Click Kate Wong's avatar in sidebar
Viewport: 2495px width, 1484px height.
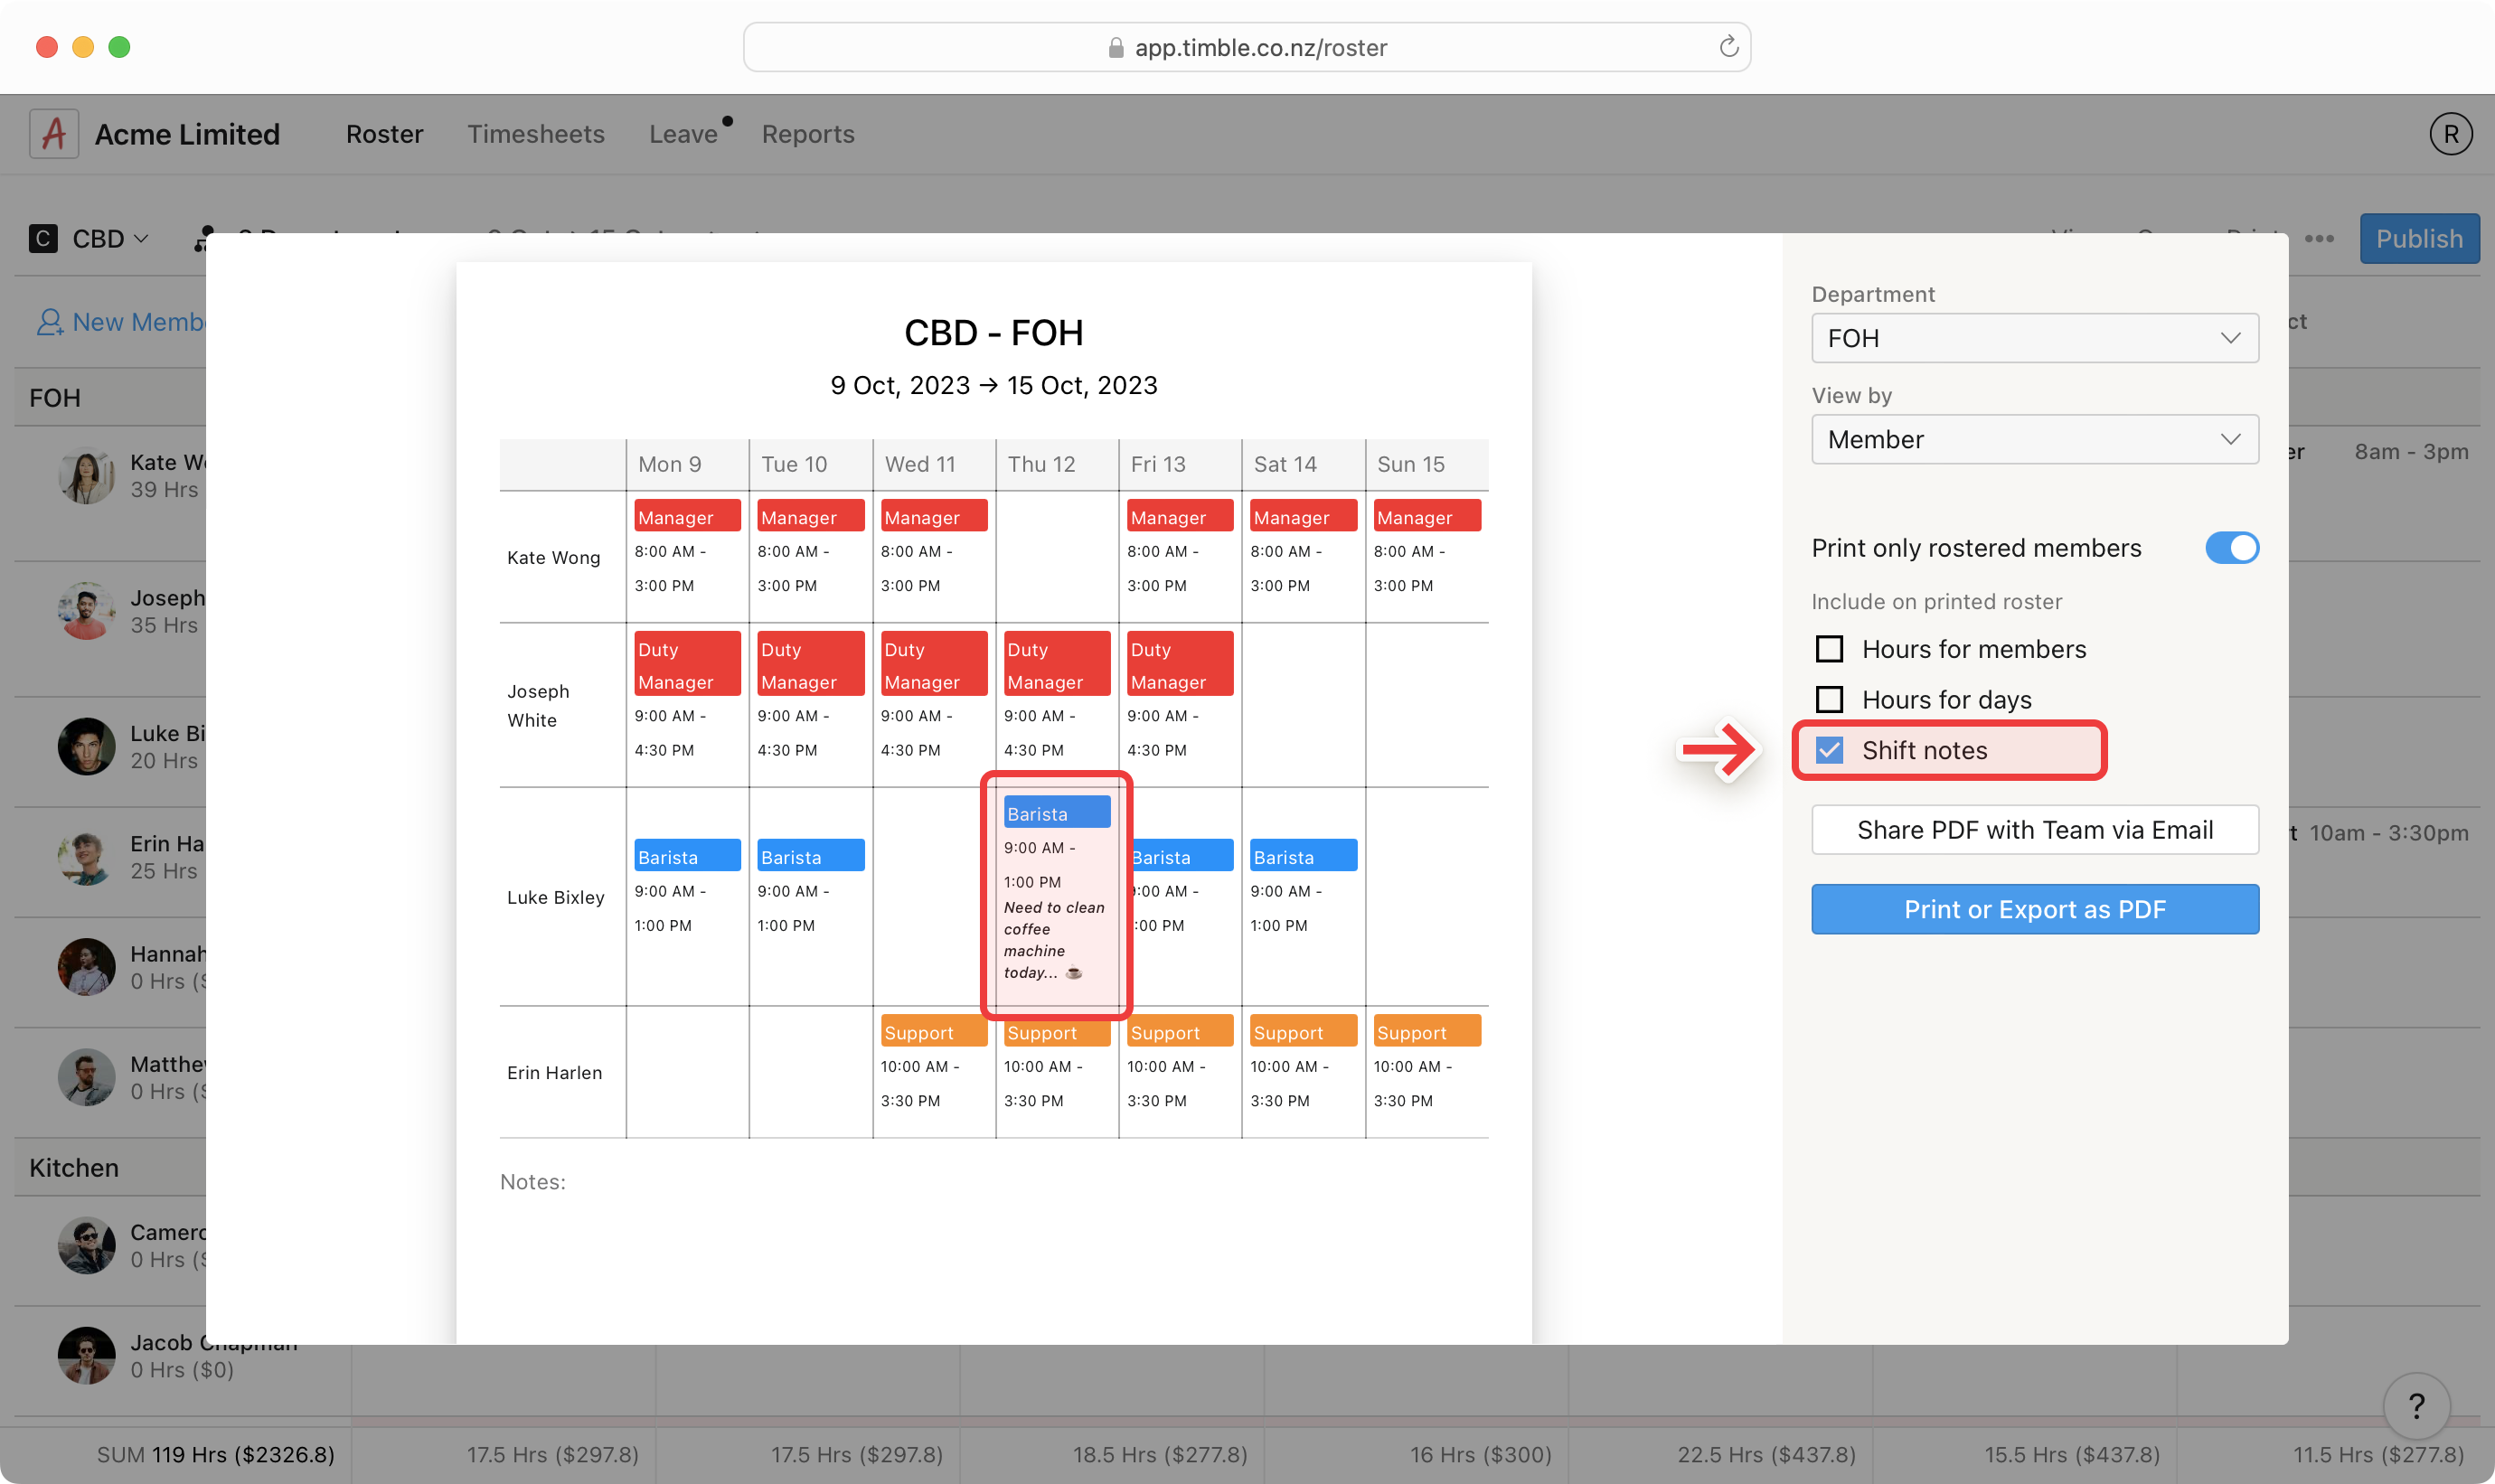click(x=86, y=476)
